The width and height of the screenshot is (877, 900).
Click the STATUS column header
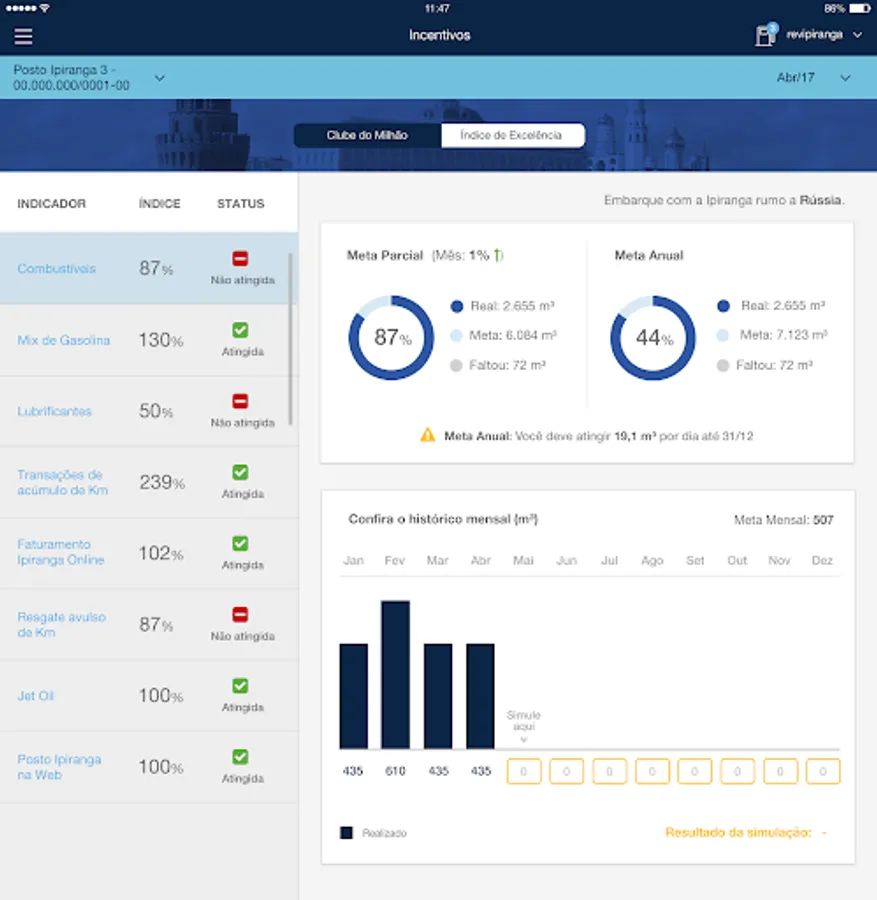coord(241,204)
